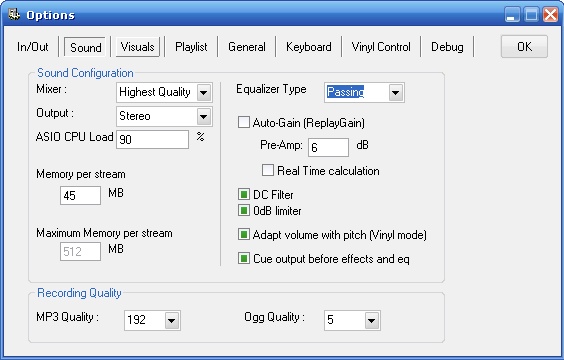The width and height of the screenshot is (564, 360).
Task: Open the Keyboard tab
Action: point(309,47)
